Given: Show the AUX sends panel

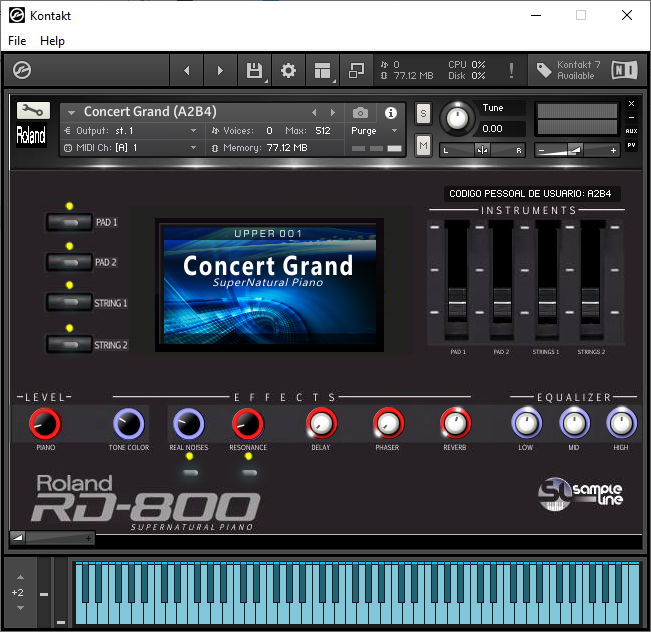Looking at the screenshot, I should tap(631, 131).
